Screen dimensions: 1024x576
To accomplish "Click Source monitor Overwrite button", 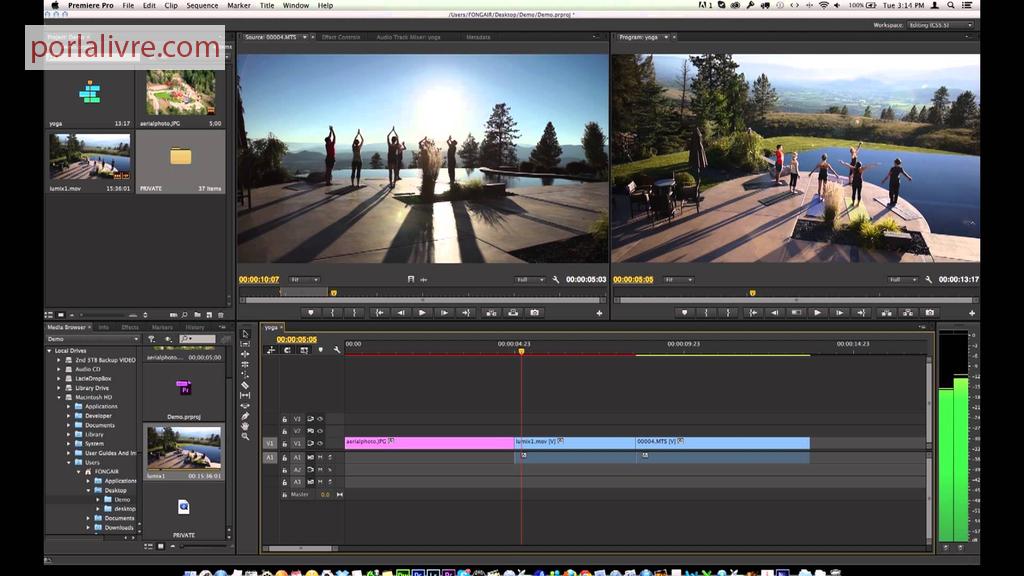I will pos(513,313).
